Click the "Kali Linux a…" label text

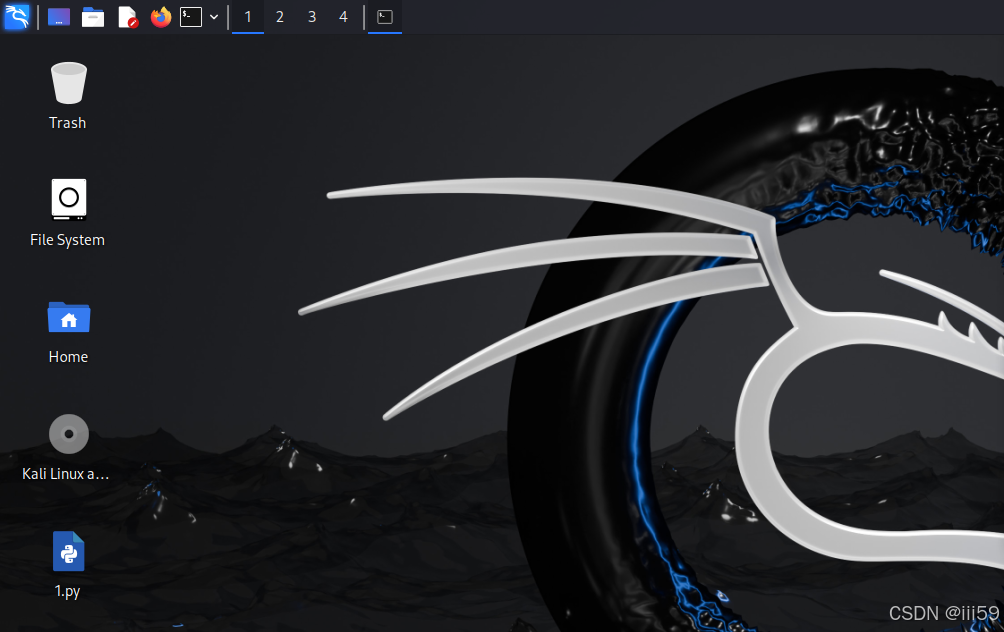coord(65,474)
